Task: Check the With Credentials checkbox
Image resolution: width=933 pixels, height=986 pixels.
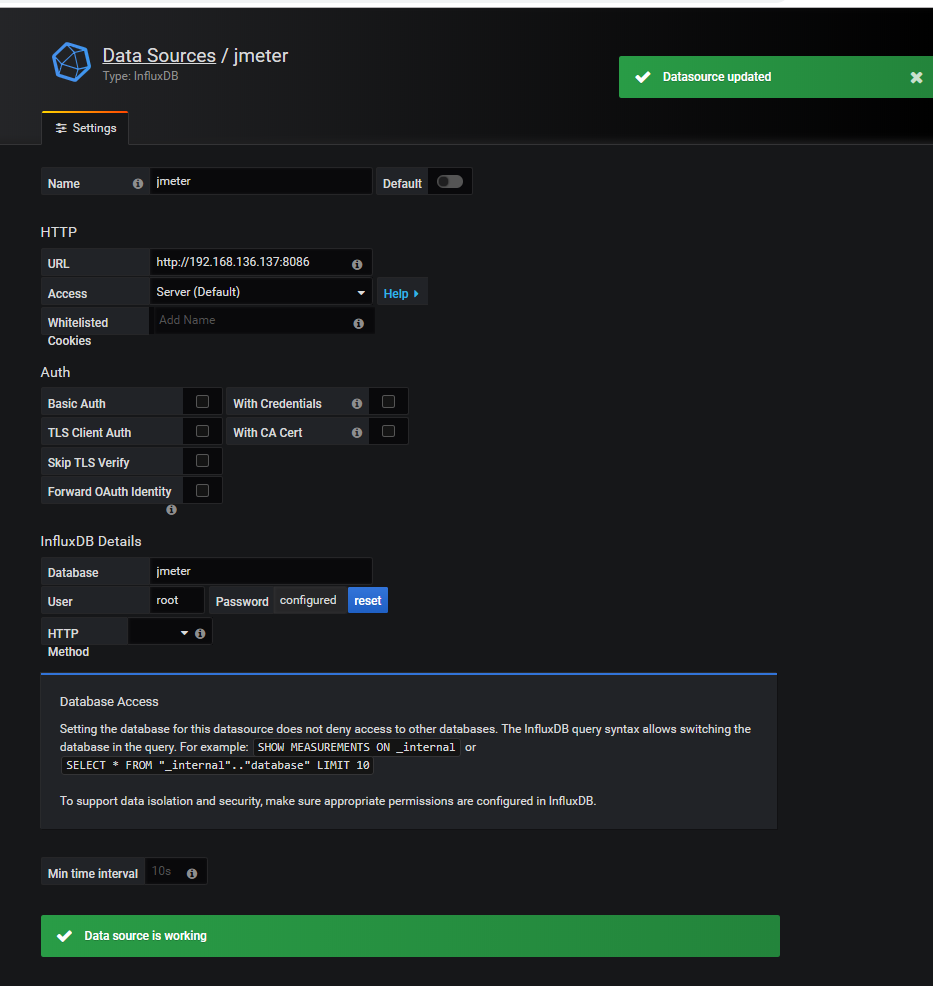Action: pyautogui.click(x=389, y=401)
